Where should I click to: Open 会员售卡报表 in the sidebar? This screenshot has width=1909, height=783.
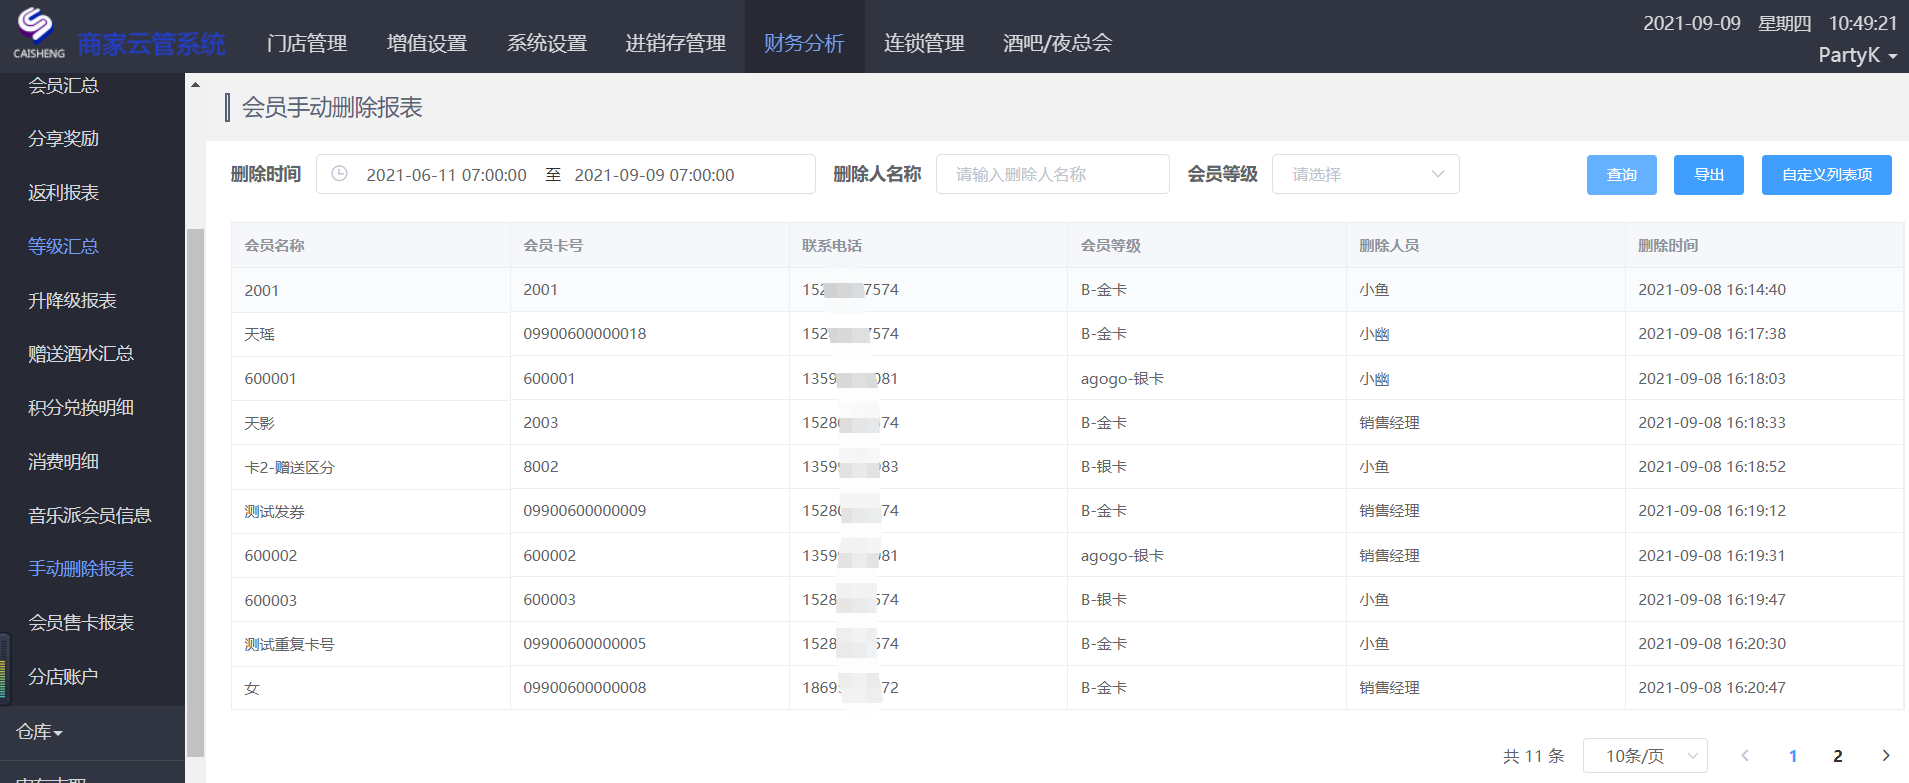[81, 622]
